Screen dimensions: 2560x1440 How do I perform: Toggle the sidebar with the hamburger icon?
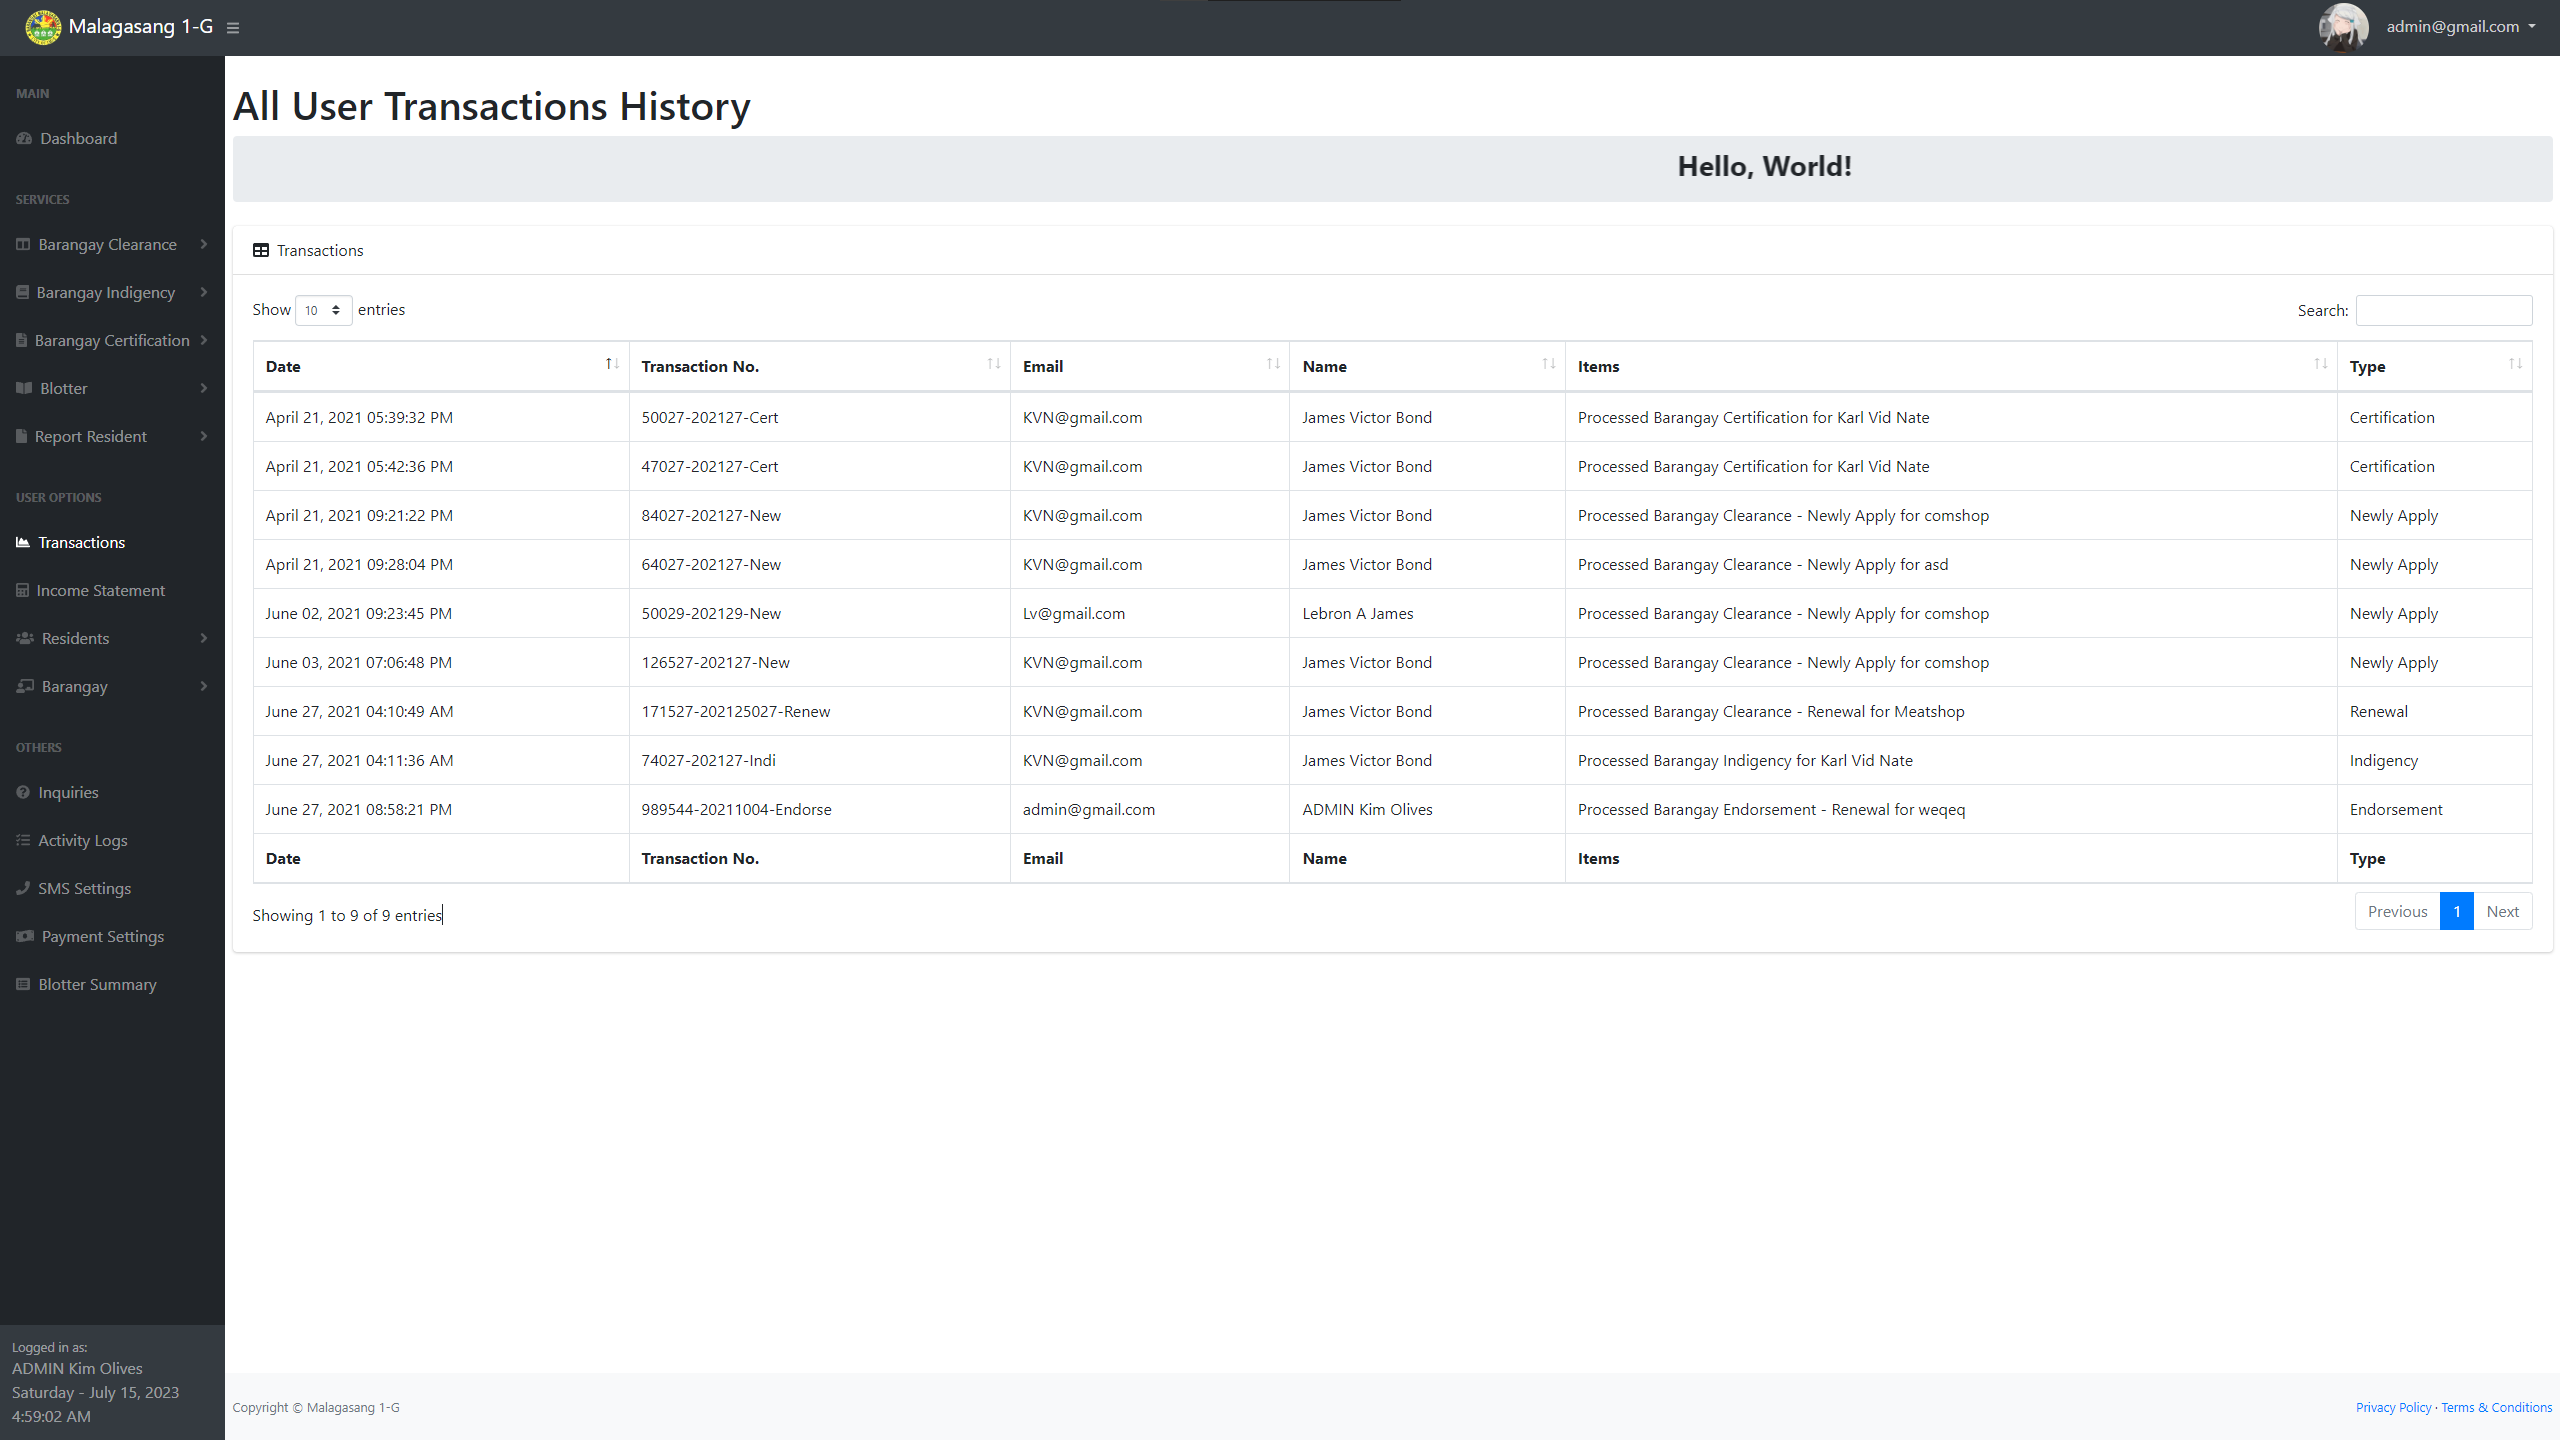(x=233, y=28)
